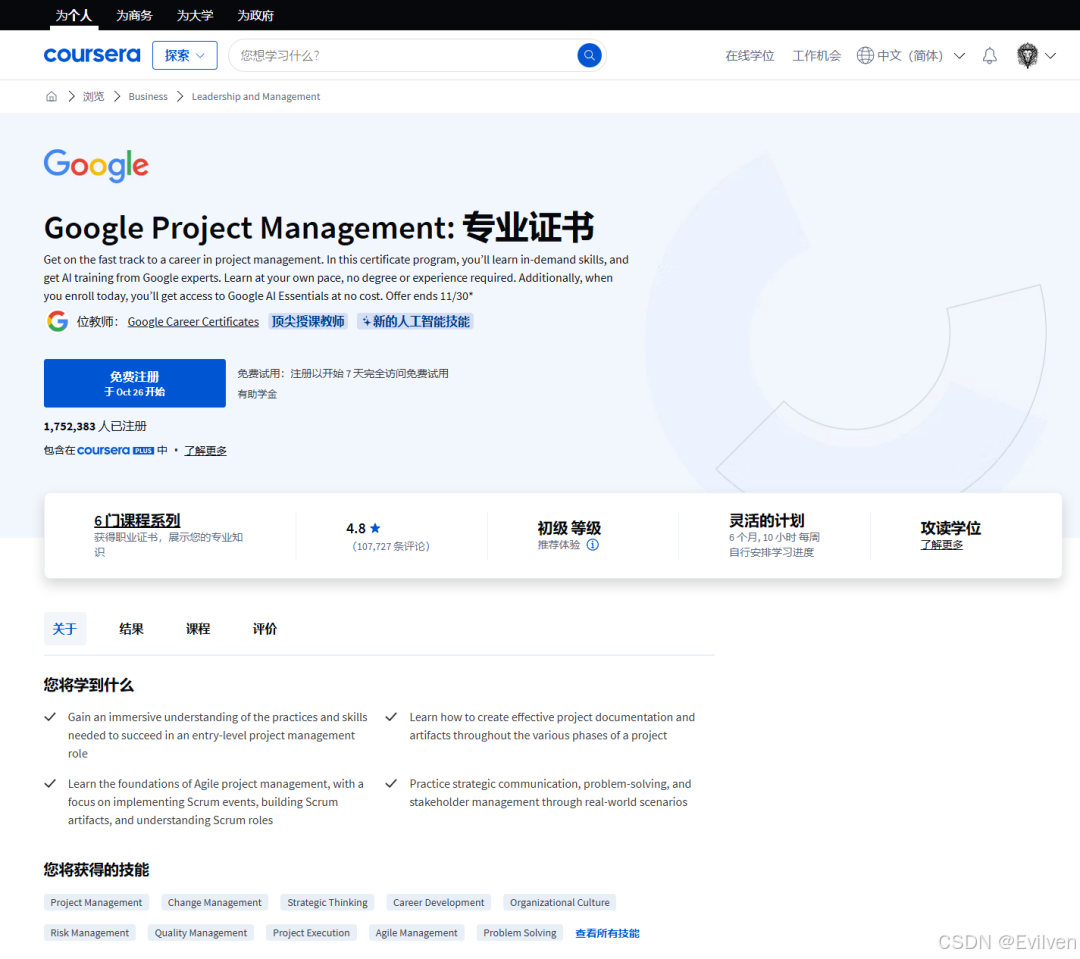
Task: Click the Strategic Thinking skill tag
Action: pyautogui.click(x=327, y=903)
